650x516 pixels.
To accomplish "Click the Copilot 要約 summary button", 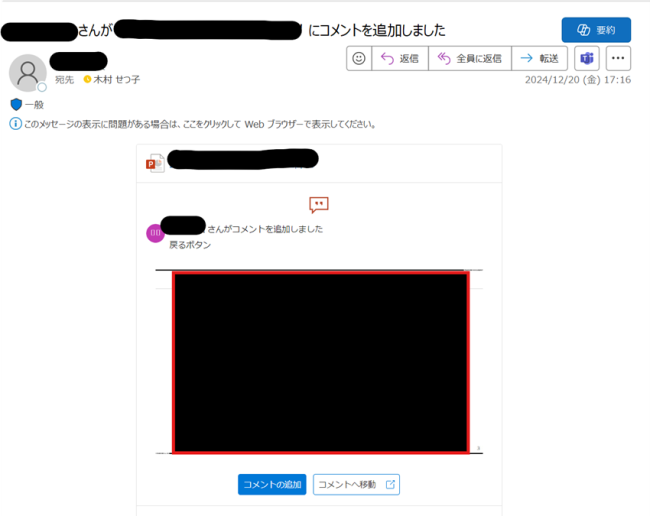I will click(x=596, y=30).
